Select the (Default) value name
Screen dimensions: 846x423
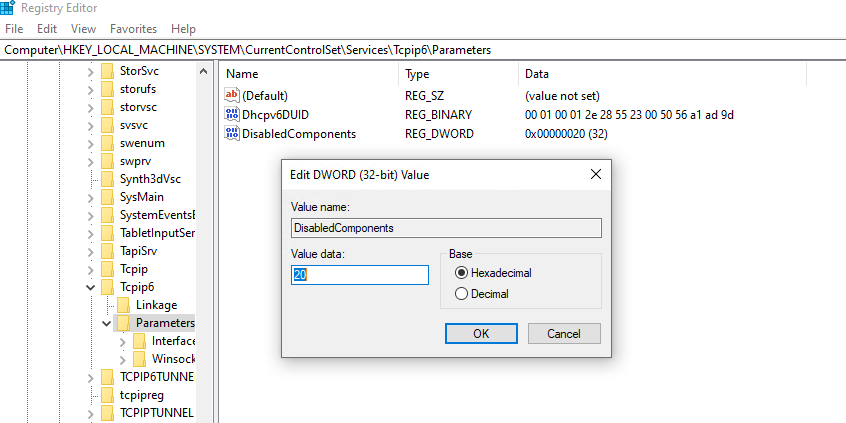coord(265,95)
